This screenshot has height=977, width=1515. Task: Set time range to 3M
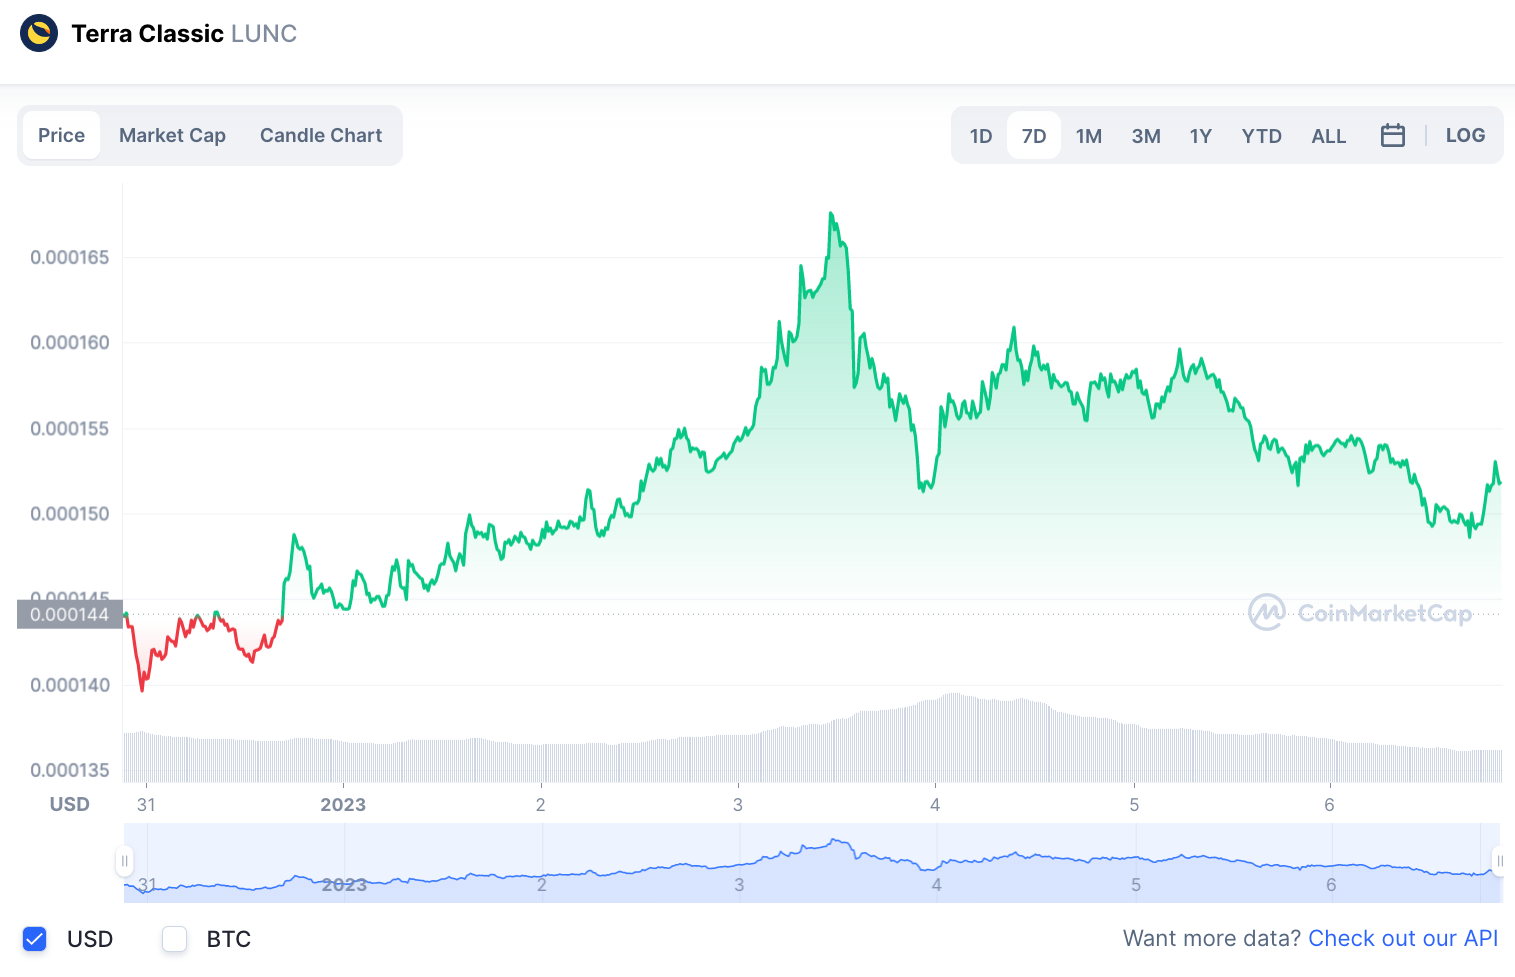(1146, 136)
